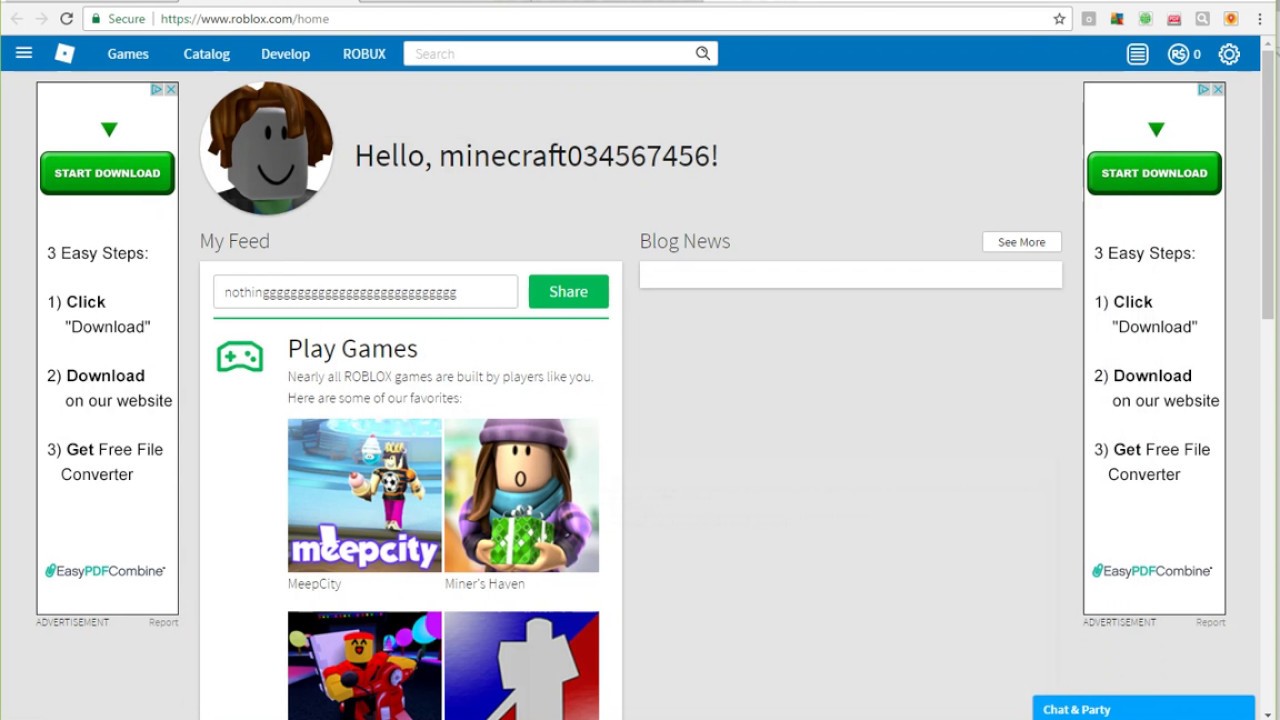Screen dimensions: 1280x720
Task: Click the left EasyPDFCombine logo
Action: coord(105,571)
